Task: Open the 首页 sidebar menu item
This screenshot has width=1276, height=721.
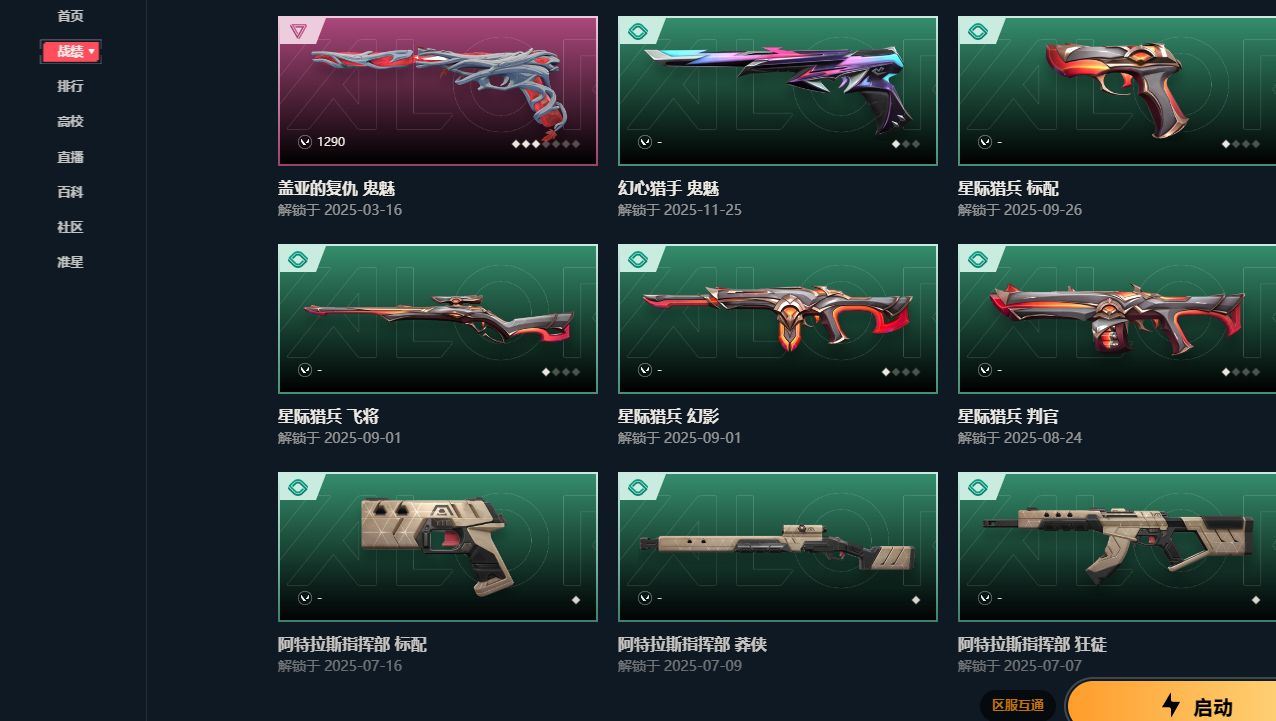Action: coord(70,16)
